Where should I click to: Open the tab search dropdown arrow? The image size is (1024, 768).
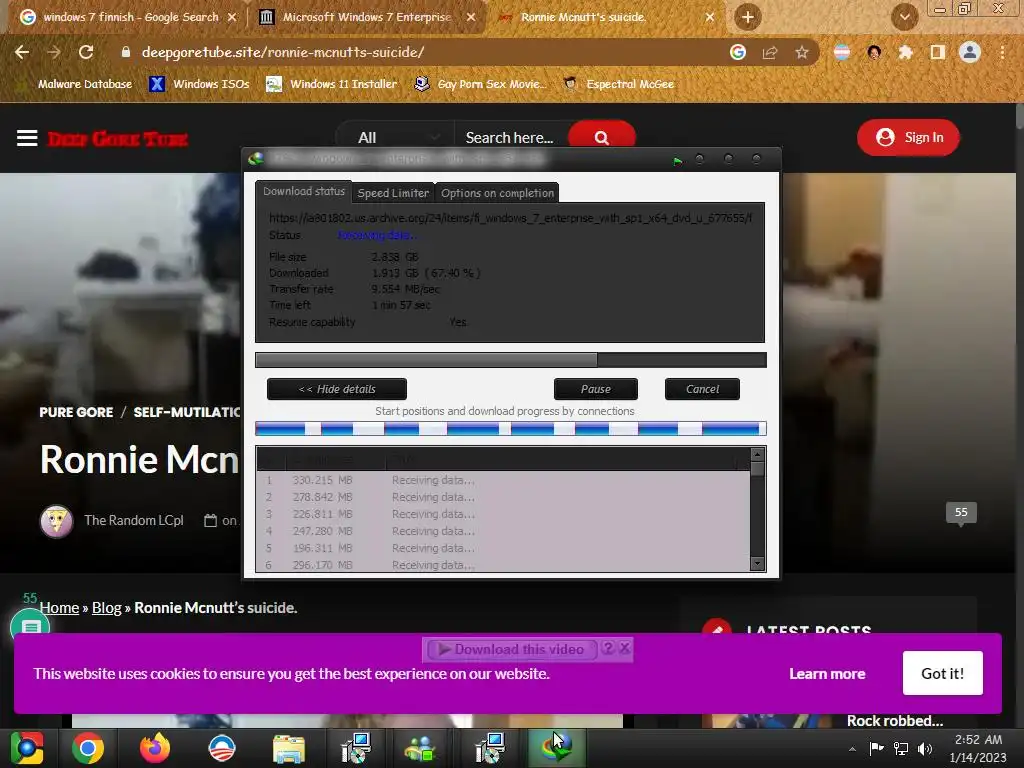[x=904, y=17]
